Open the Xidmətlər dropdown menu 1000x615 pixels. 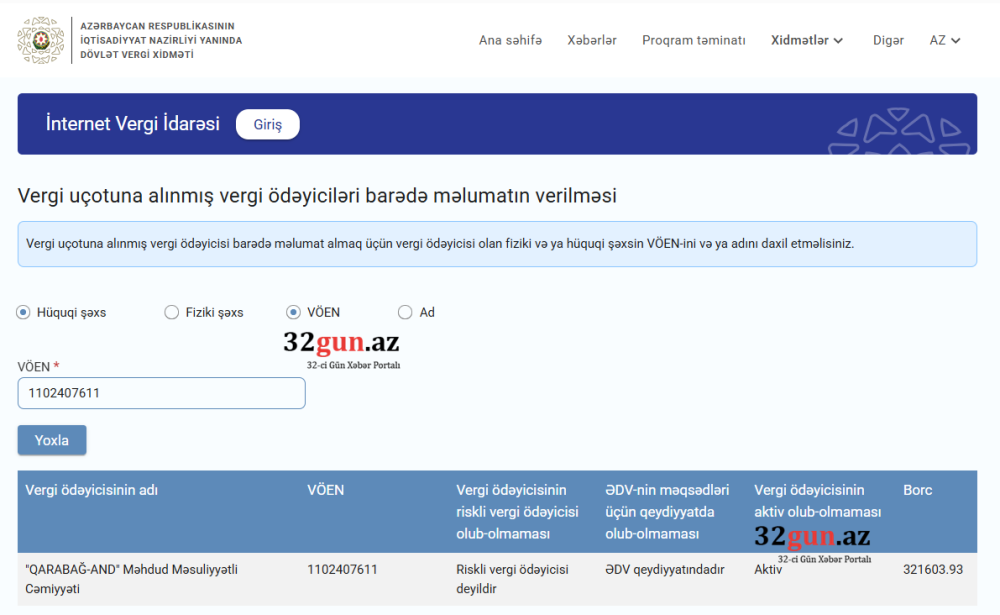point(799,40)
